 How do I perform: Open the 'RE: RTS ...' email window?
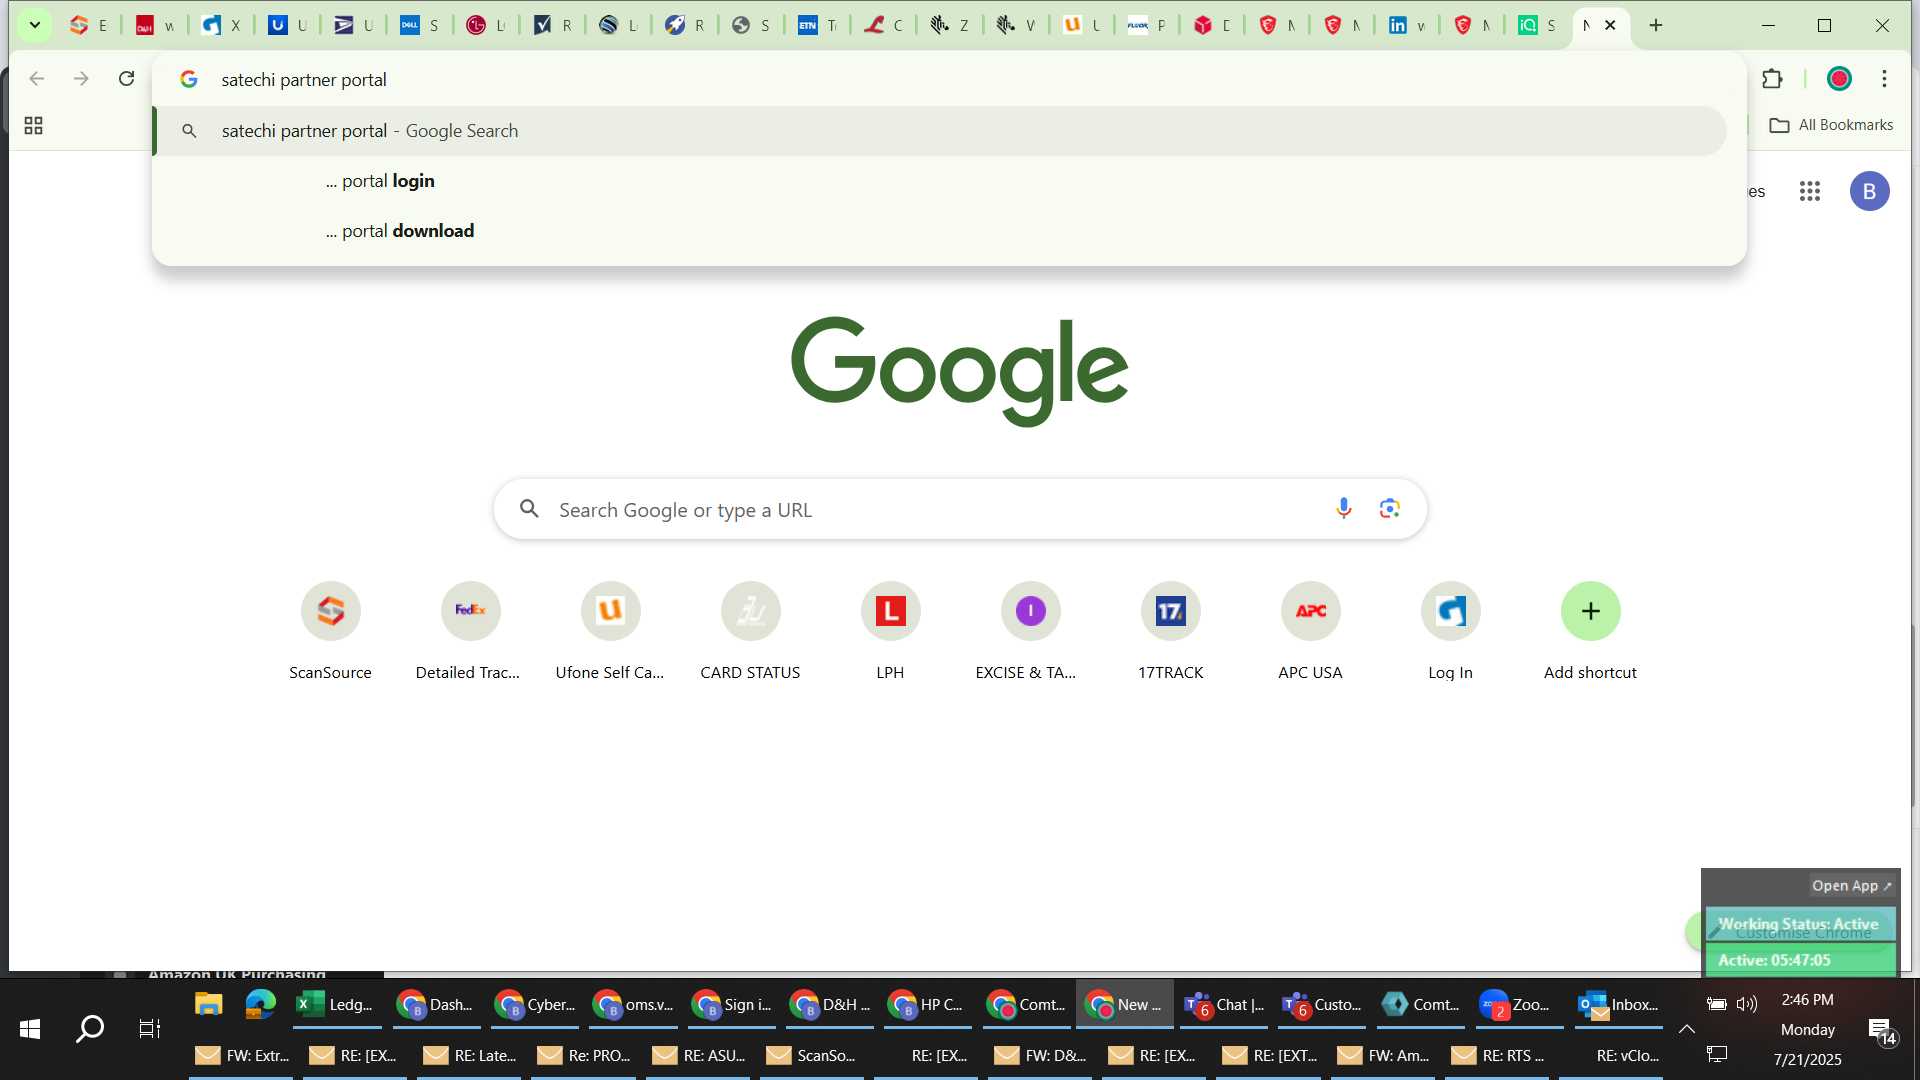(1497, 1056)
